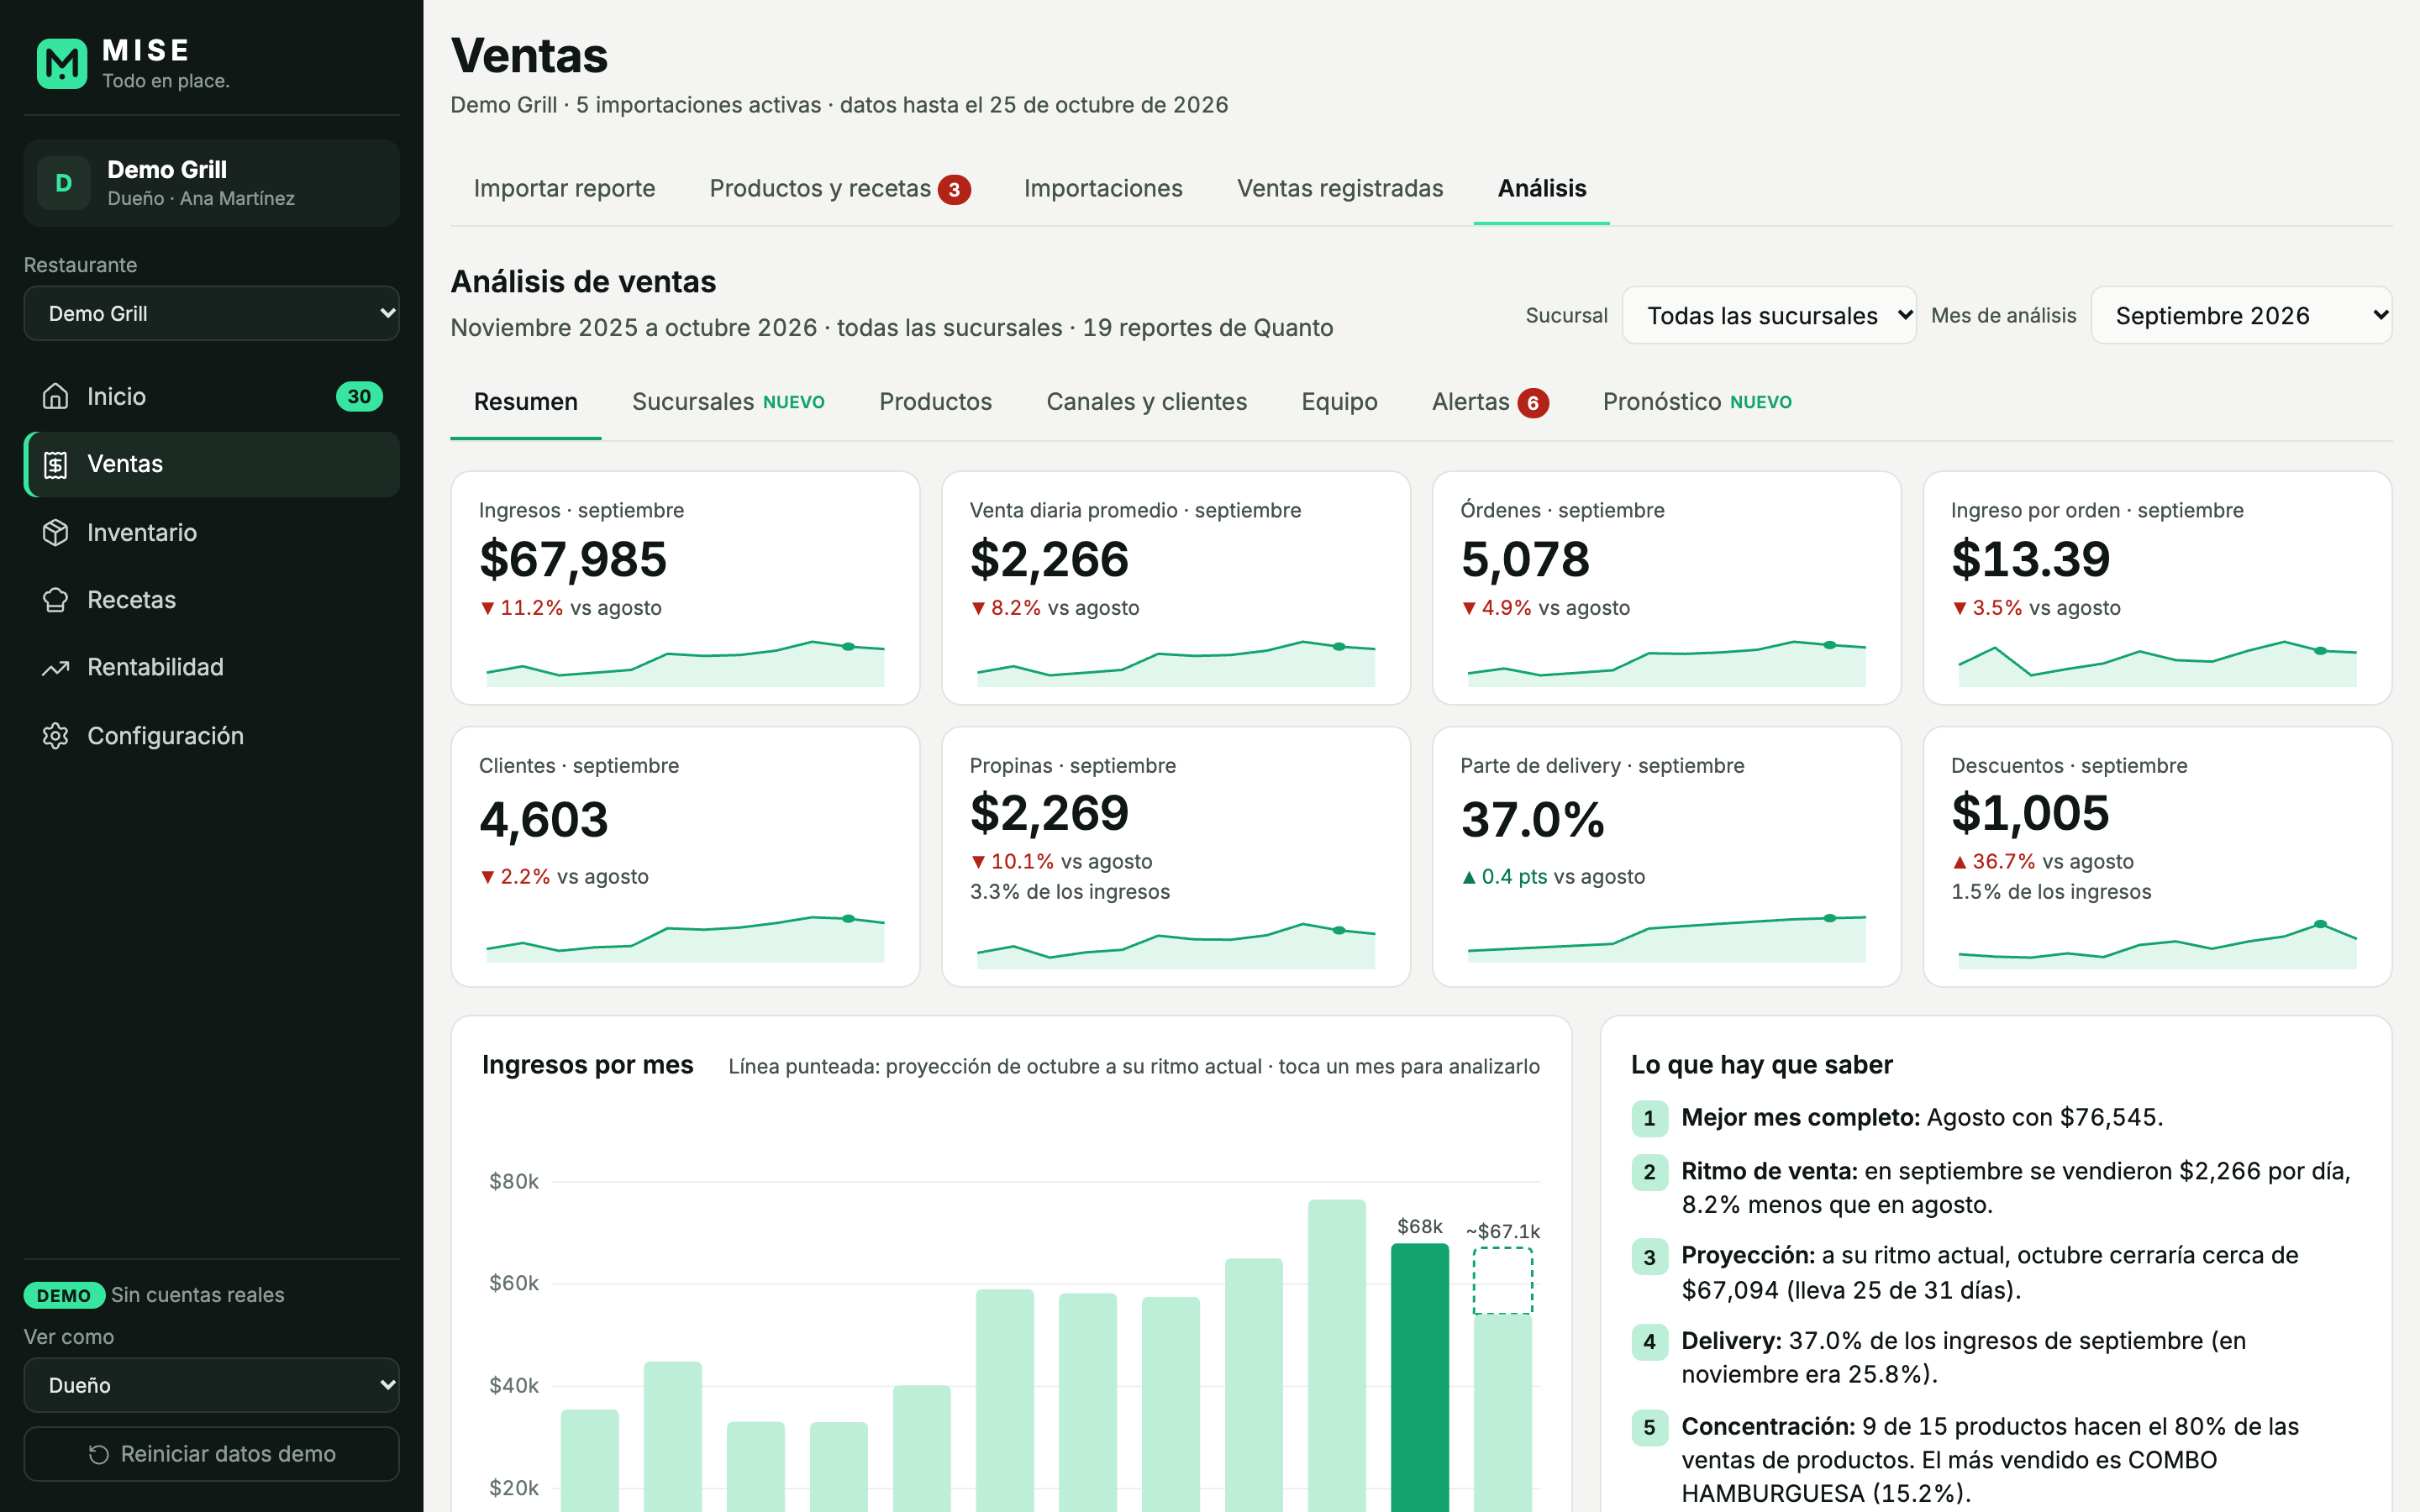Open the Sucursal Todas las sucursales dropdown

tap(1769, 316)
